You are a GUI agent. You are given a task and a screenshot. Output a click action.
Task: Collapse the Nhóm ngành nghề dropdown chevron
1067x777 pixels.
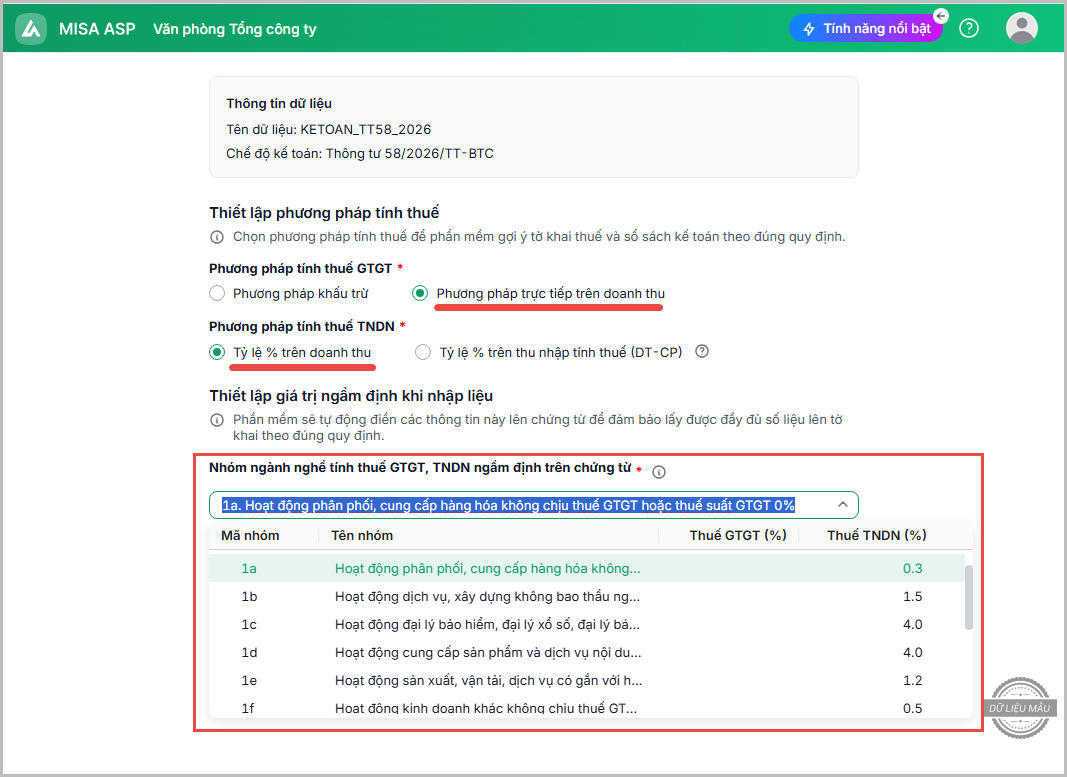click(x=842, y=505)
